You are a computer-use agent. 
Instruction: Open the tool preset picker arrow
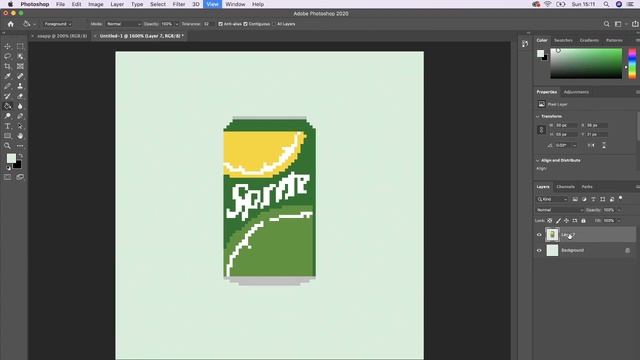[x=35, y=24]
